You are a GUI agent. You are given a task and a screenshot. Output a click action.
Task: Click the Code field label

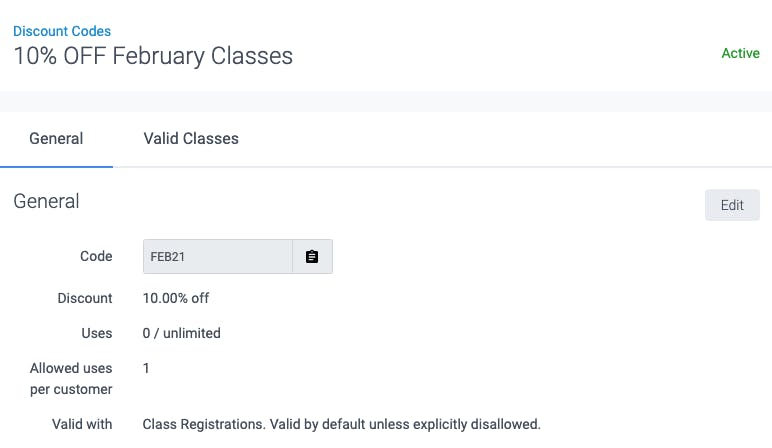click(96, 256)
